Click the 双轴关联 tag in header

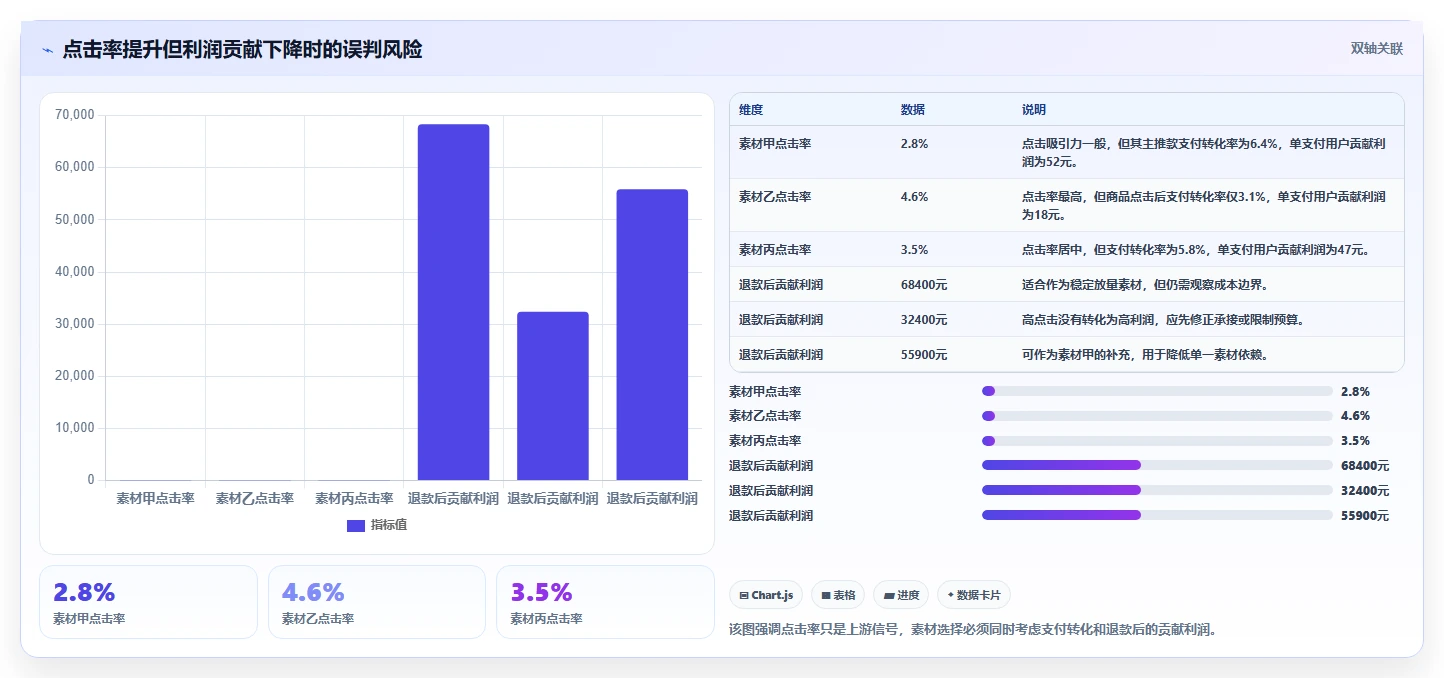point(1377,49)
